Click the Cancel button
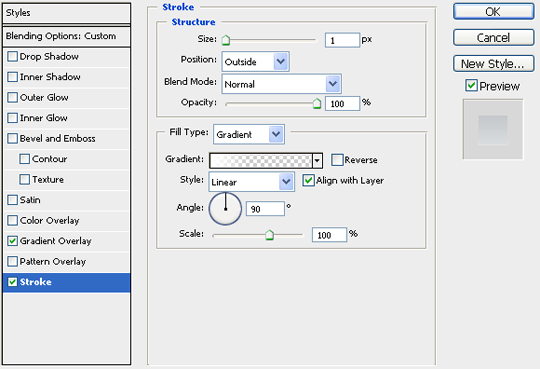540x369 pixels. (494, 38)
